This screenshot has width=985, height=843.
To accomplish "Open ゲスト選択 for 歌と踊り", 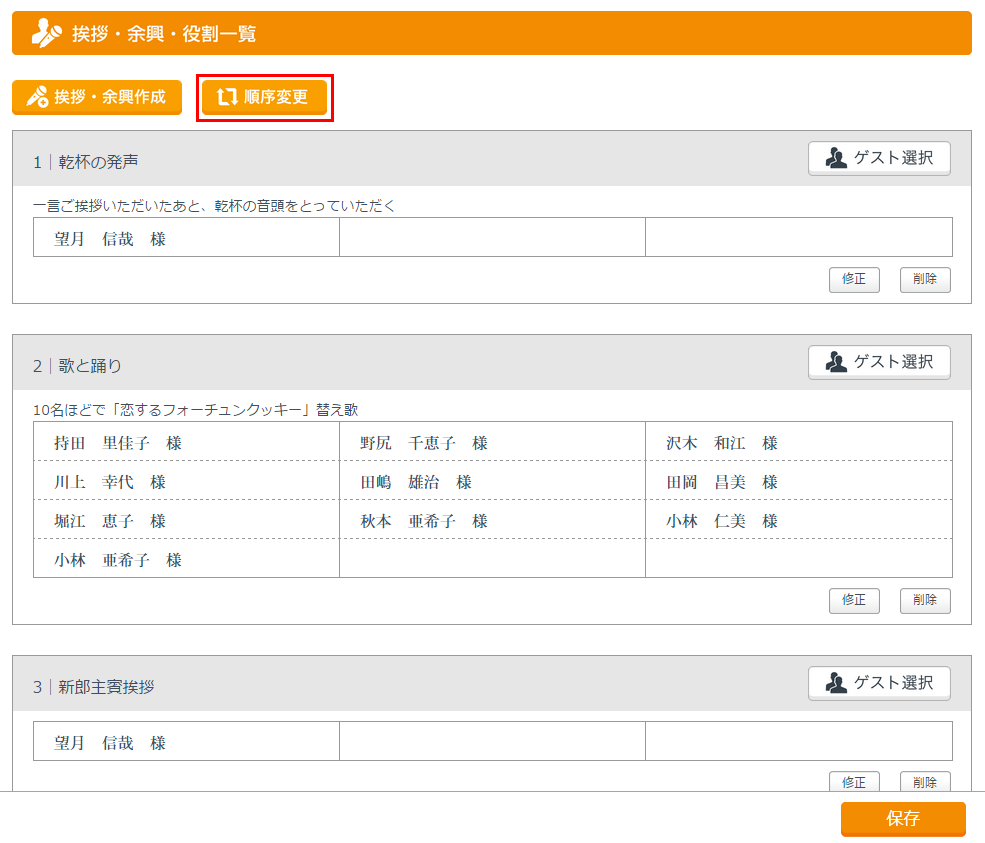I will (879, 362).
